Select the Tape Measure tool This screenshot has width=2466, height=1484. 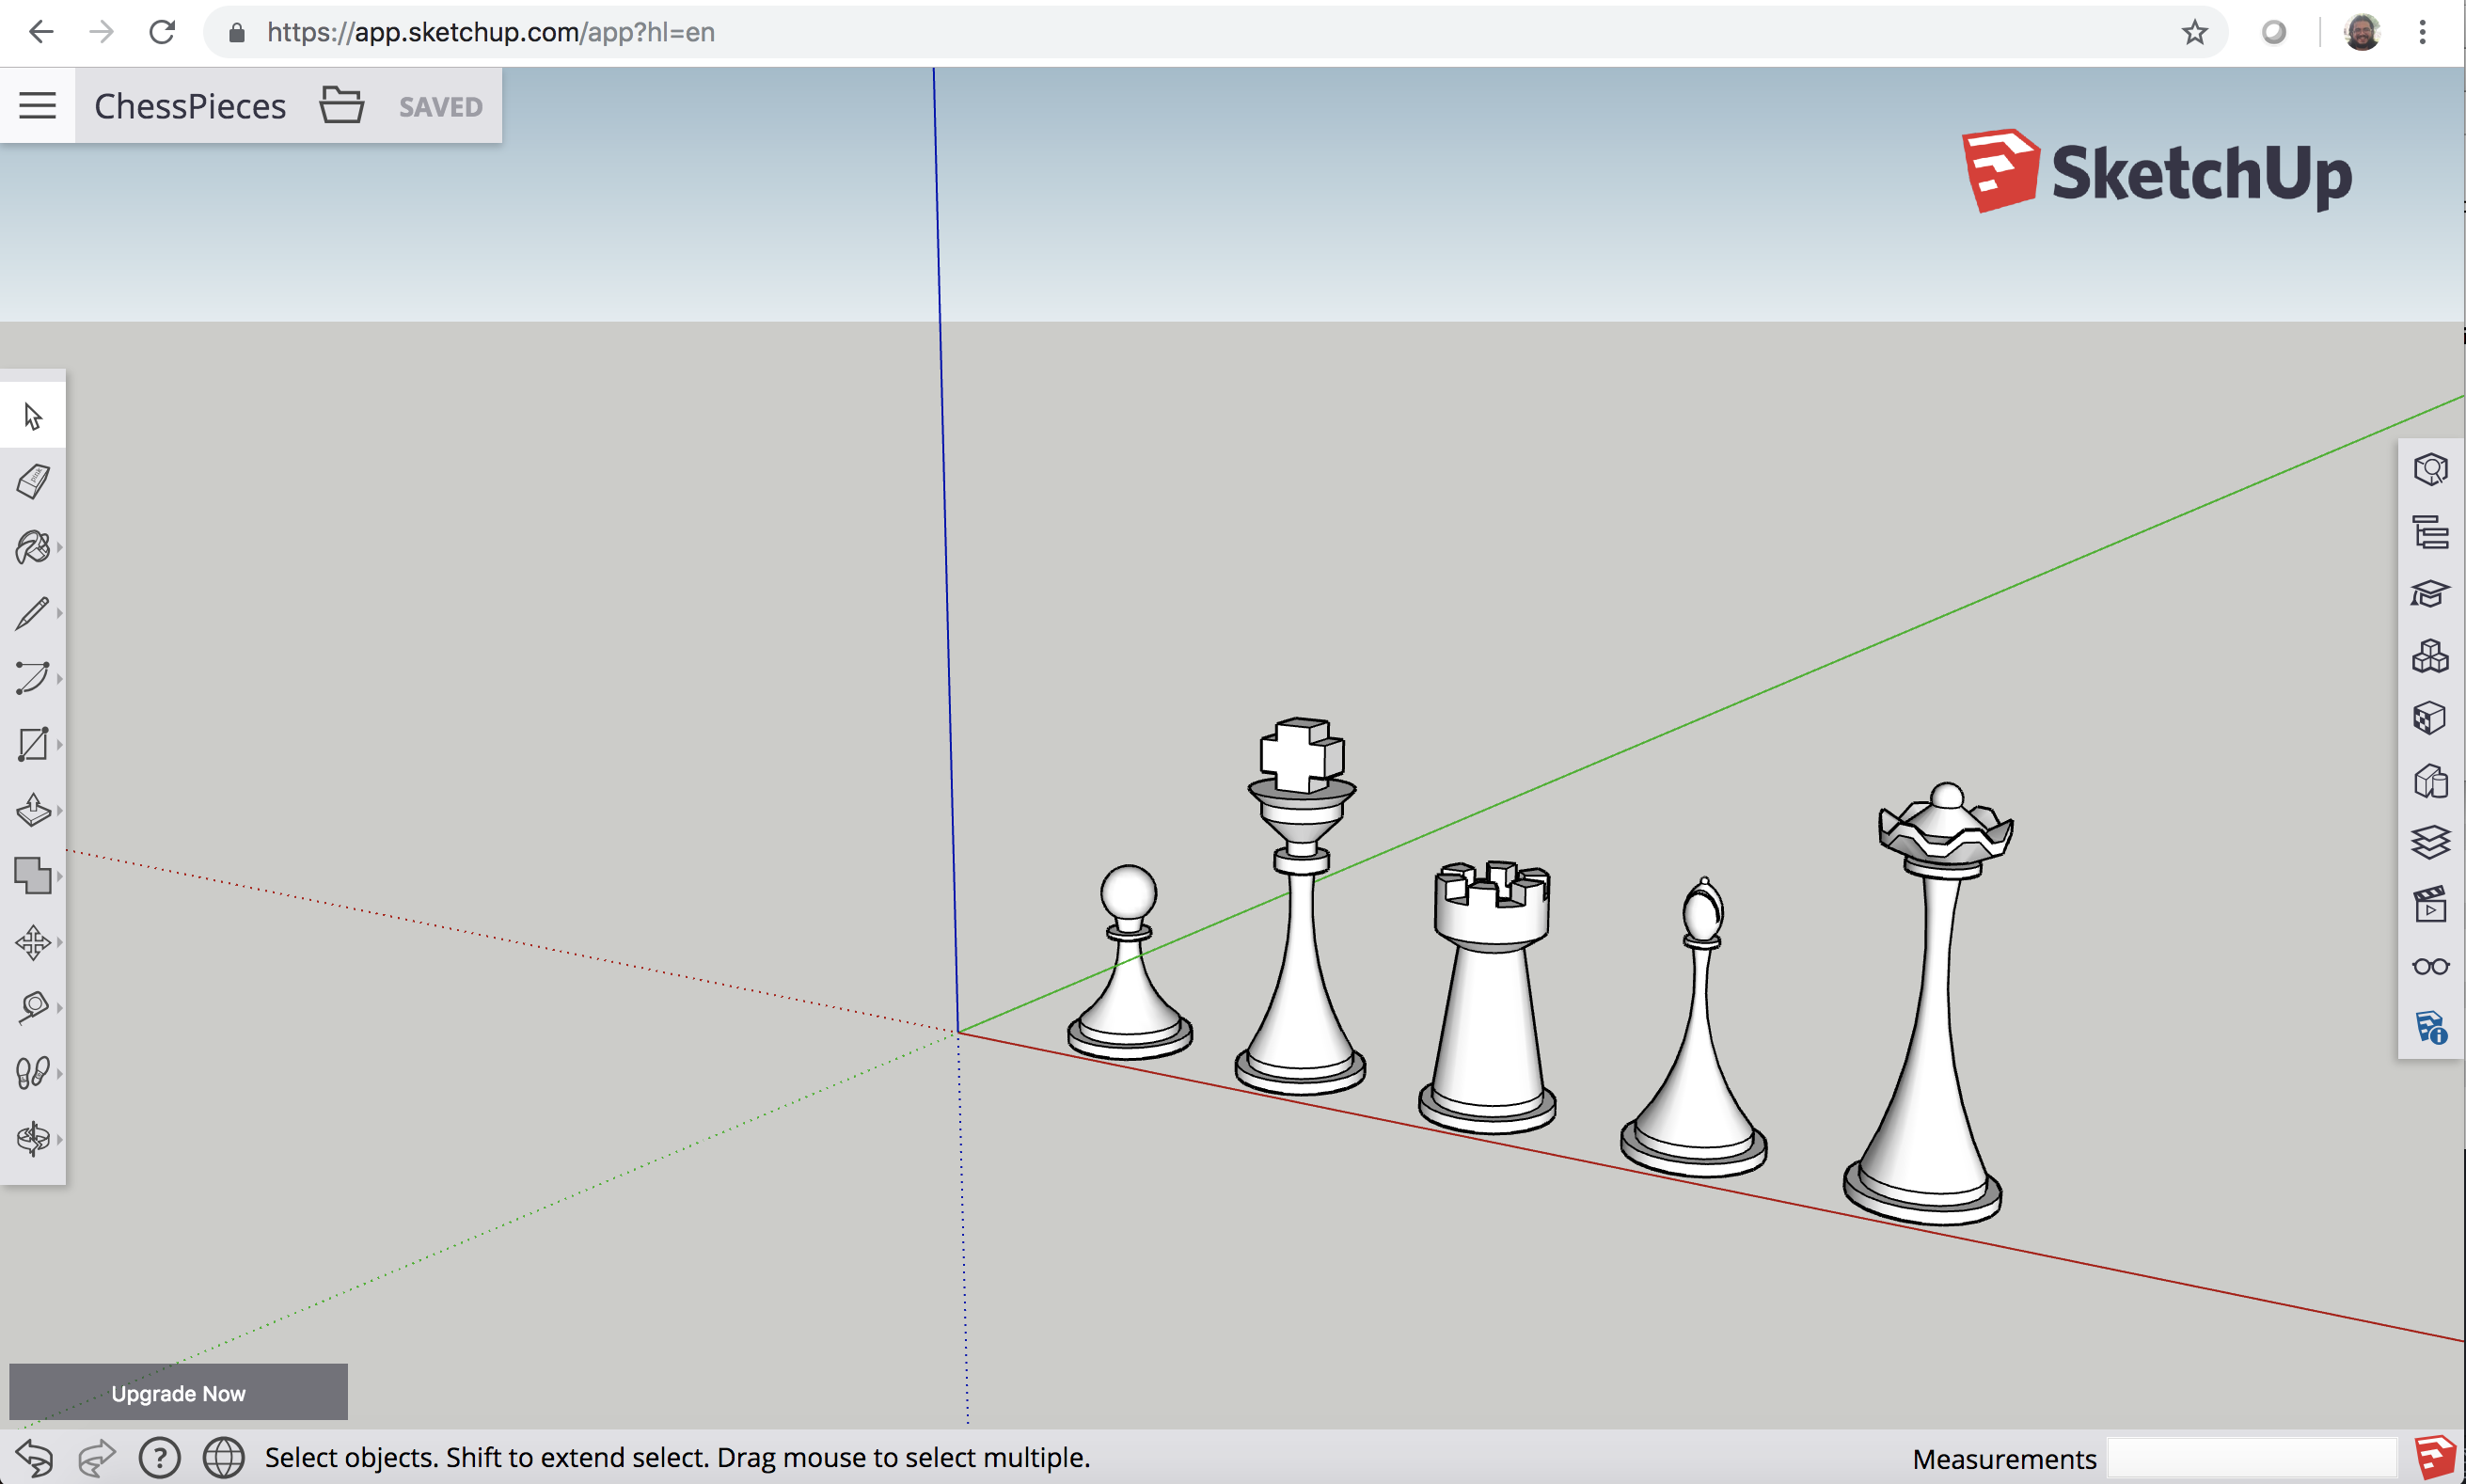32,1007
